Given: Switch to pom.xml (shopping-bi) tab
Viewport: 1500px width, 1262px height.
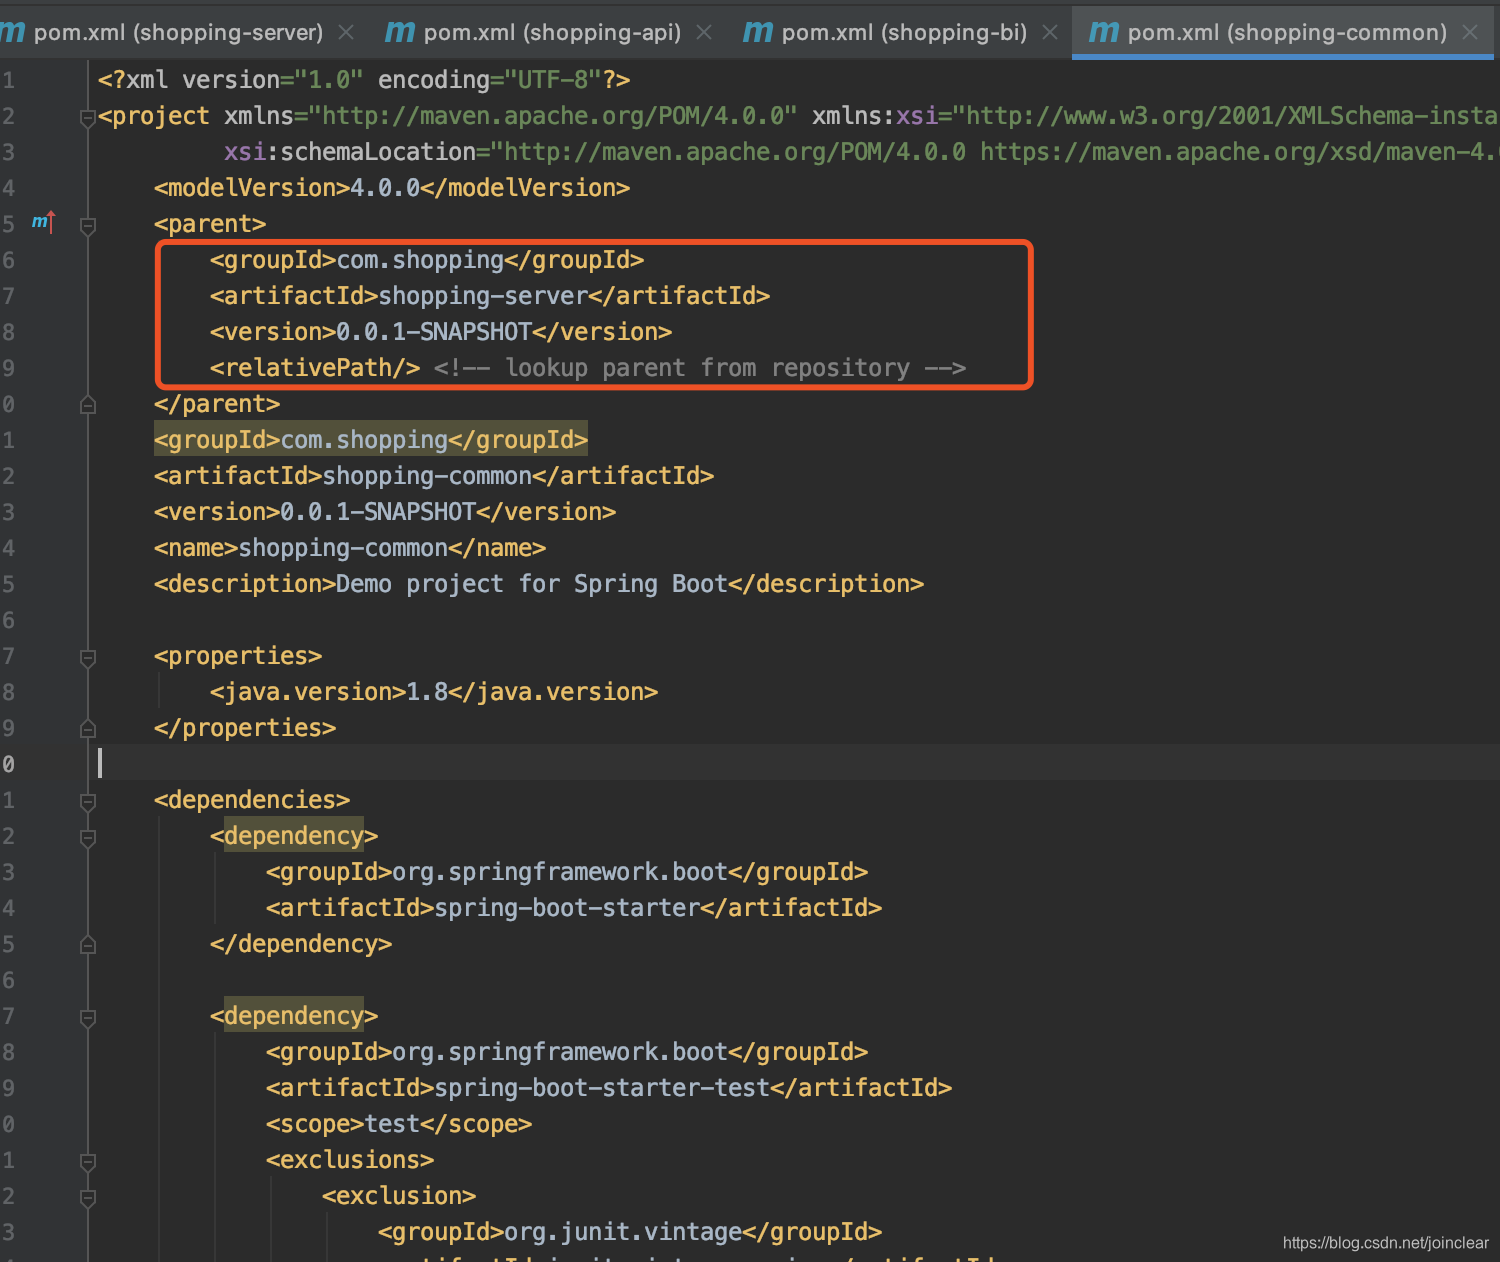Looking at the screenshot, I should 904,32.
